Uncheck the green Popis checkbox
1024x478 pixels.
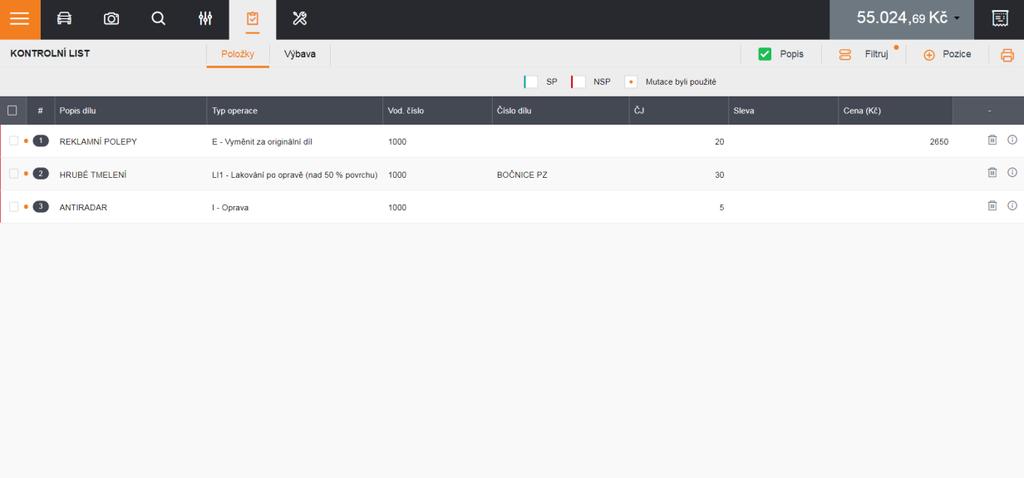pos(765,54)
